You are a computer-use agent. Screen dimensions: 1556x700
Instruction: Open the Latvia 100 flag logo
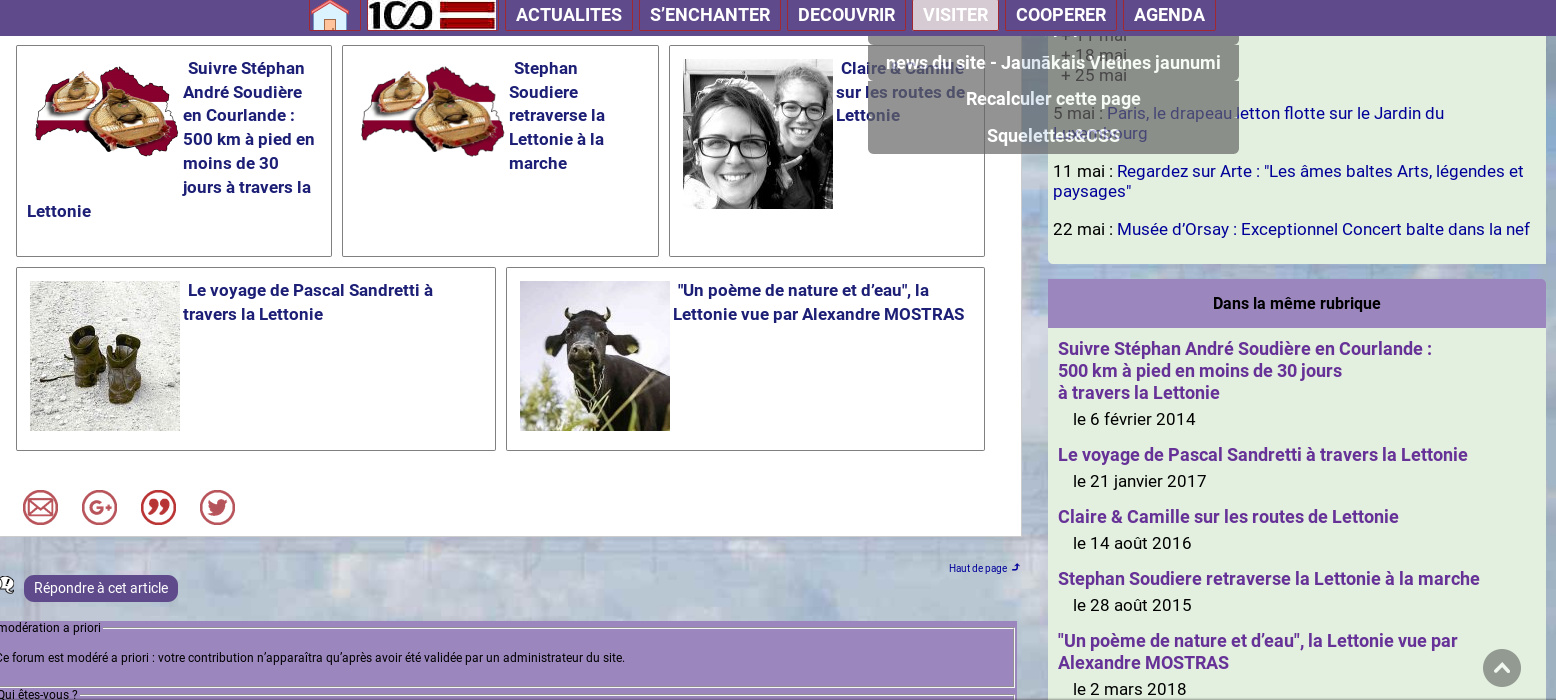432,15
